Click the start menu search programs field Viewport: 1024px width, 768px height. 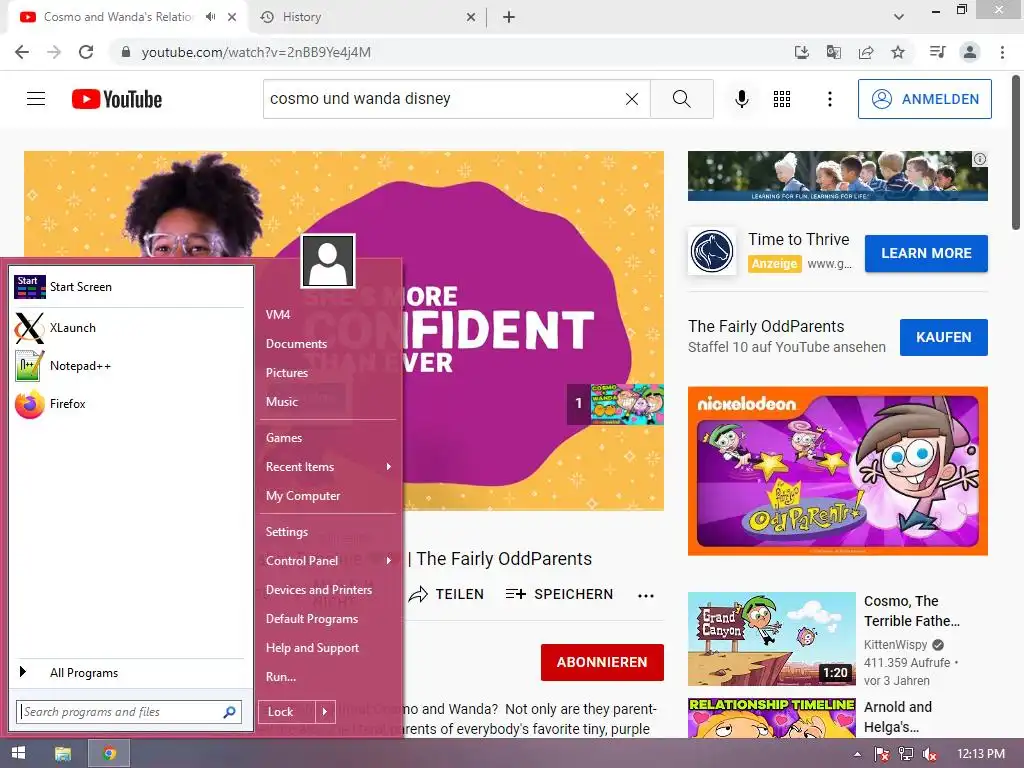click(x=129, y=712)
